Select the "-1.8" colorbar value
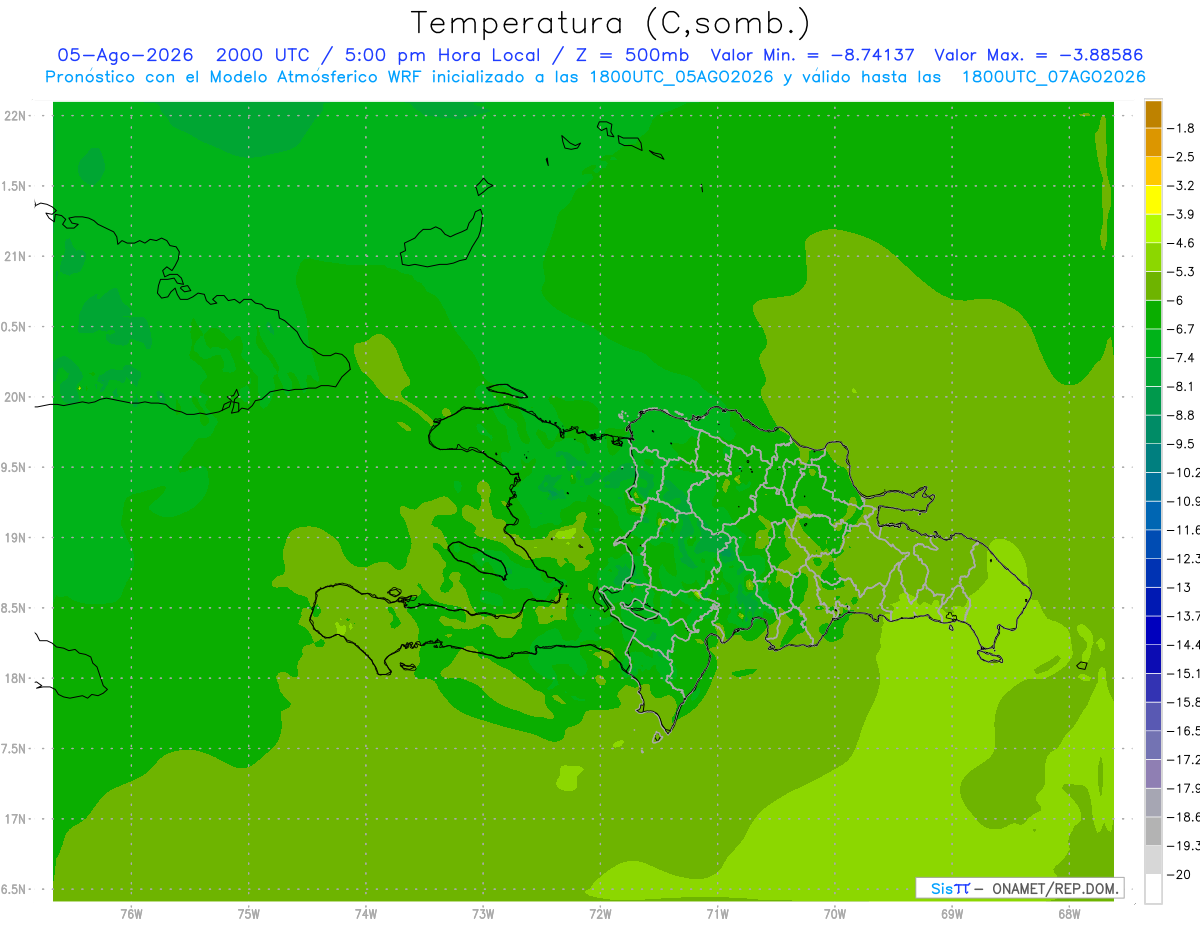This screenshot has height=927, width=1200. pyautogui.click(x=1181, y=128)
